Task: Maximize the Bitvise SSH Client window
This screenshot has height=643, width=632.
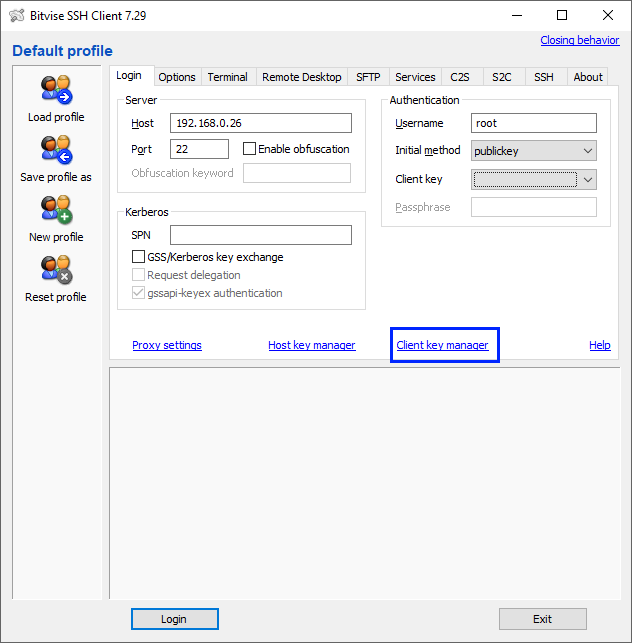Action: pos(562,16)
